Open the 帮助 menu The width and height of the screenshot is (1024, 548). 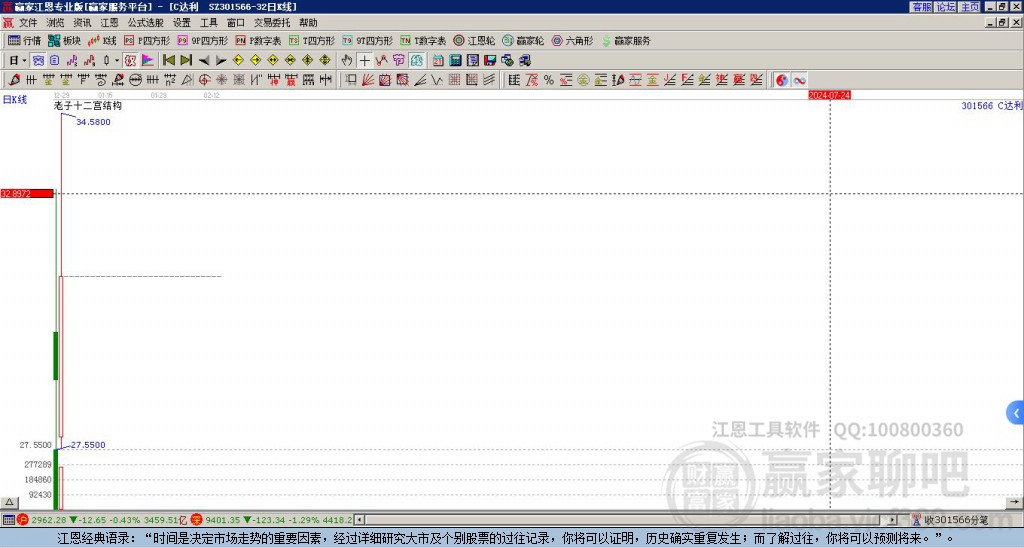pyautogui.click(x=308, y=23)
